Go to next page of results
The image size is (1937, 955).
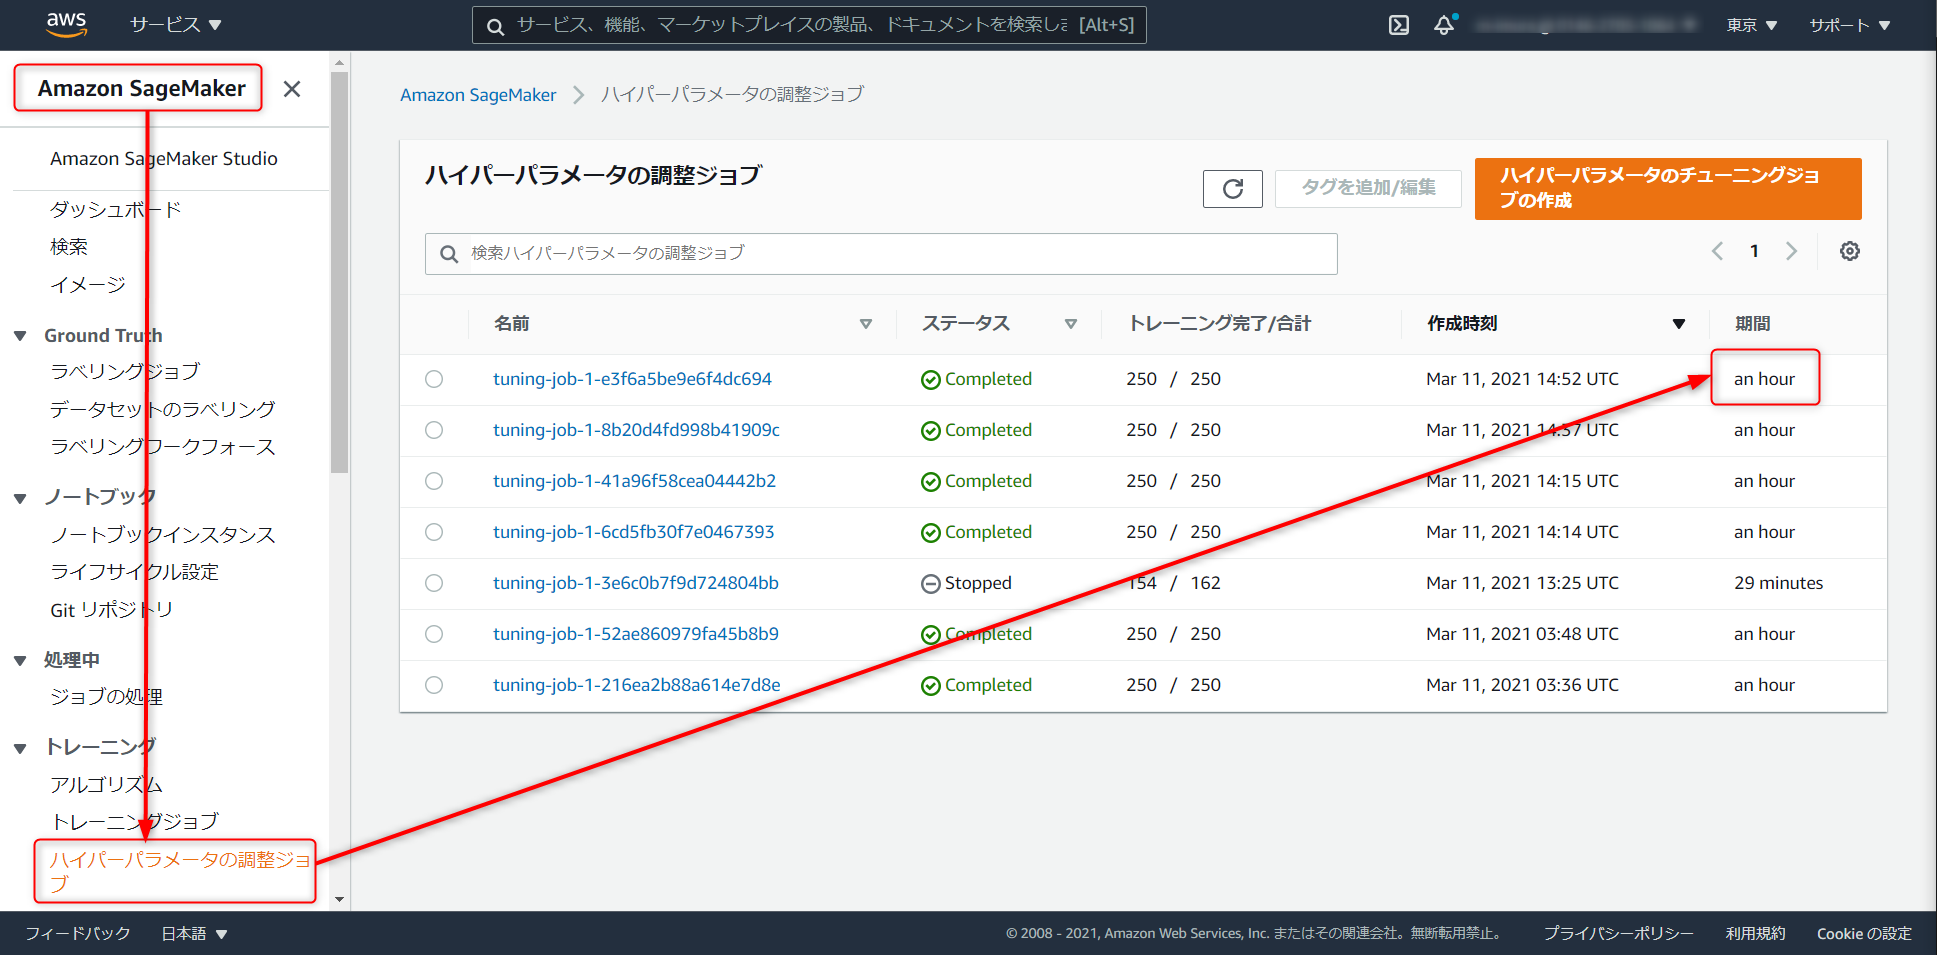[1791, 251]
